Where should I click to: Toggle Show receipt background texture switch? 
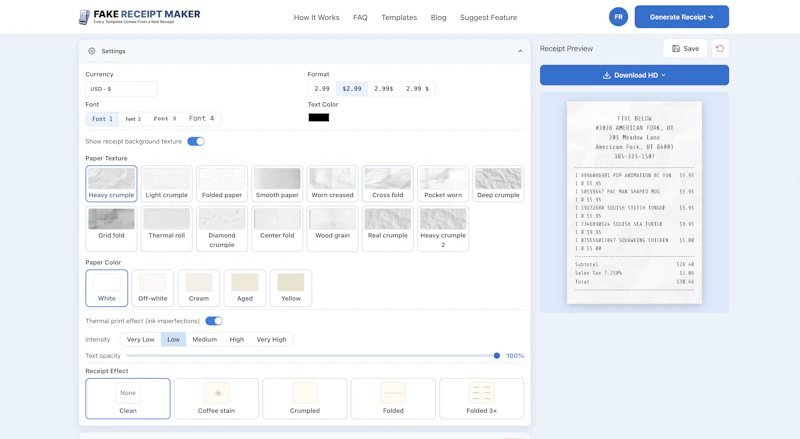click(196, 141)
